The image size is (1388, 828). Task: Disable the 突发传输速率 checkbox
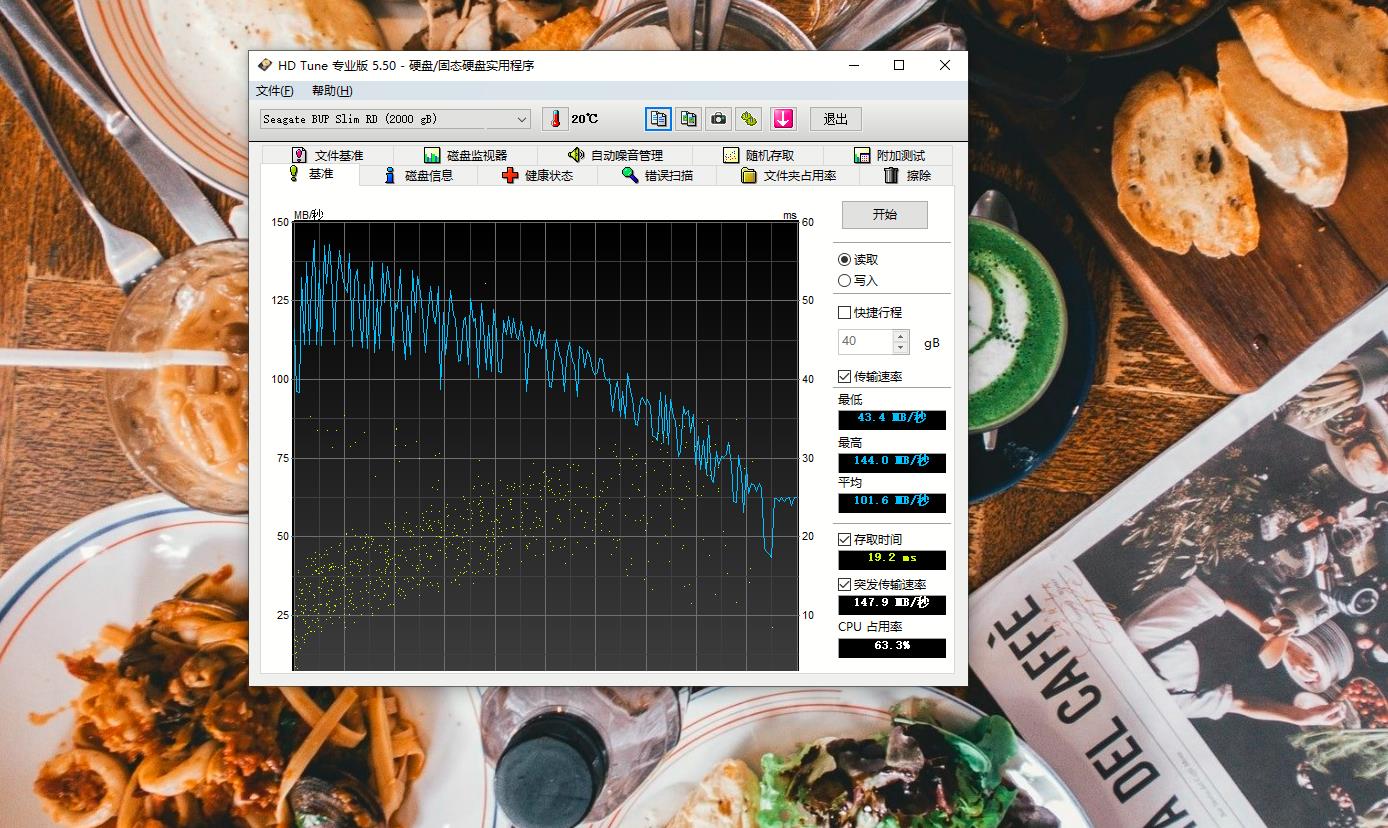[x=843, y=584]
